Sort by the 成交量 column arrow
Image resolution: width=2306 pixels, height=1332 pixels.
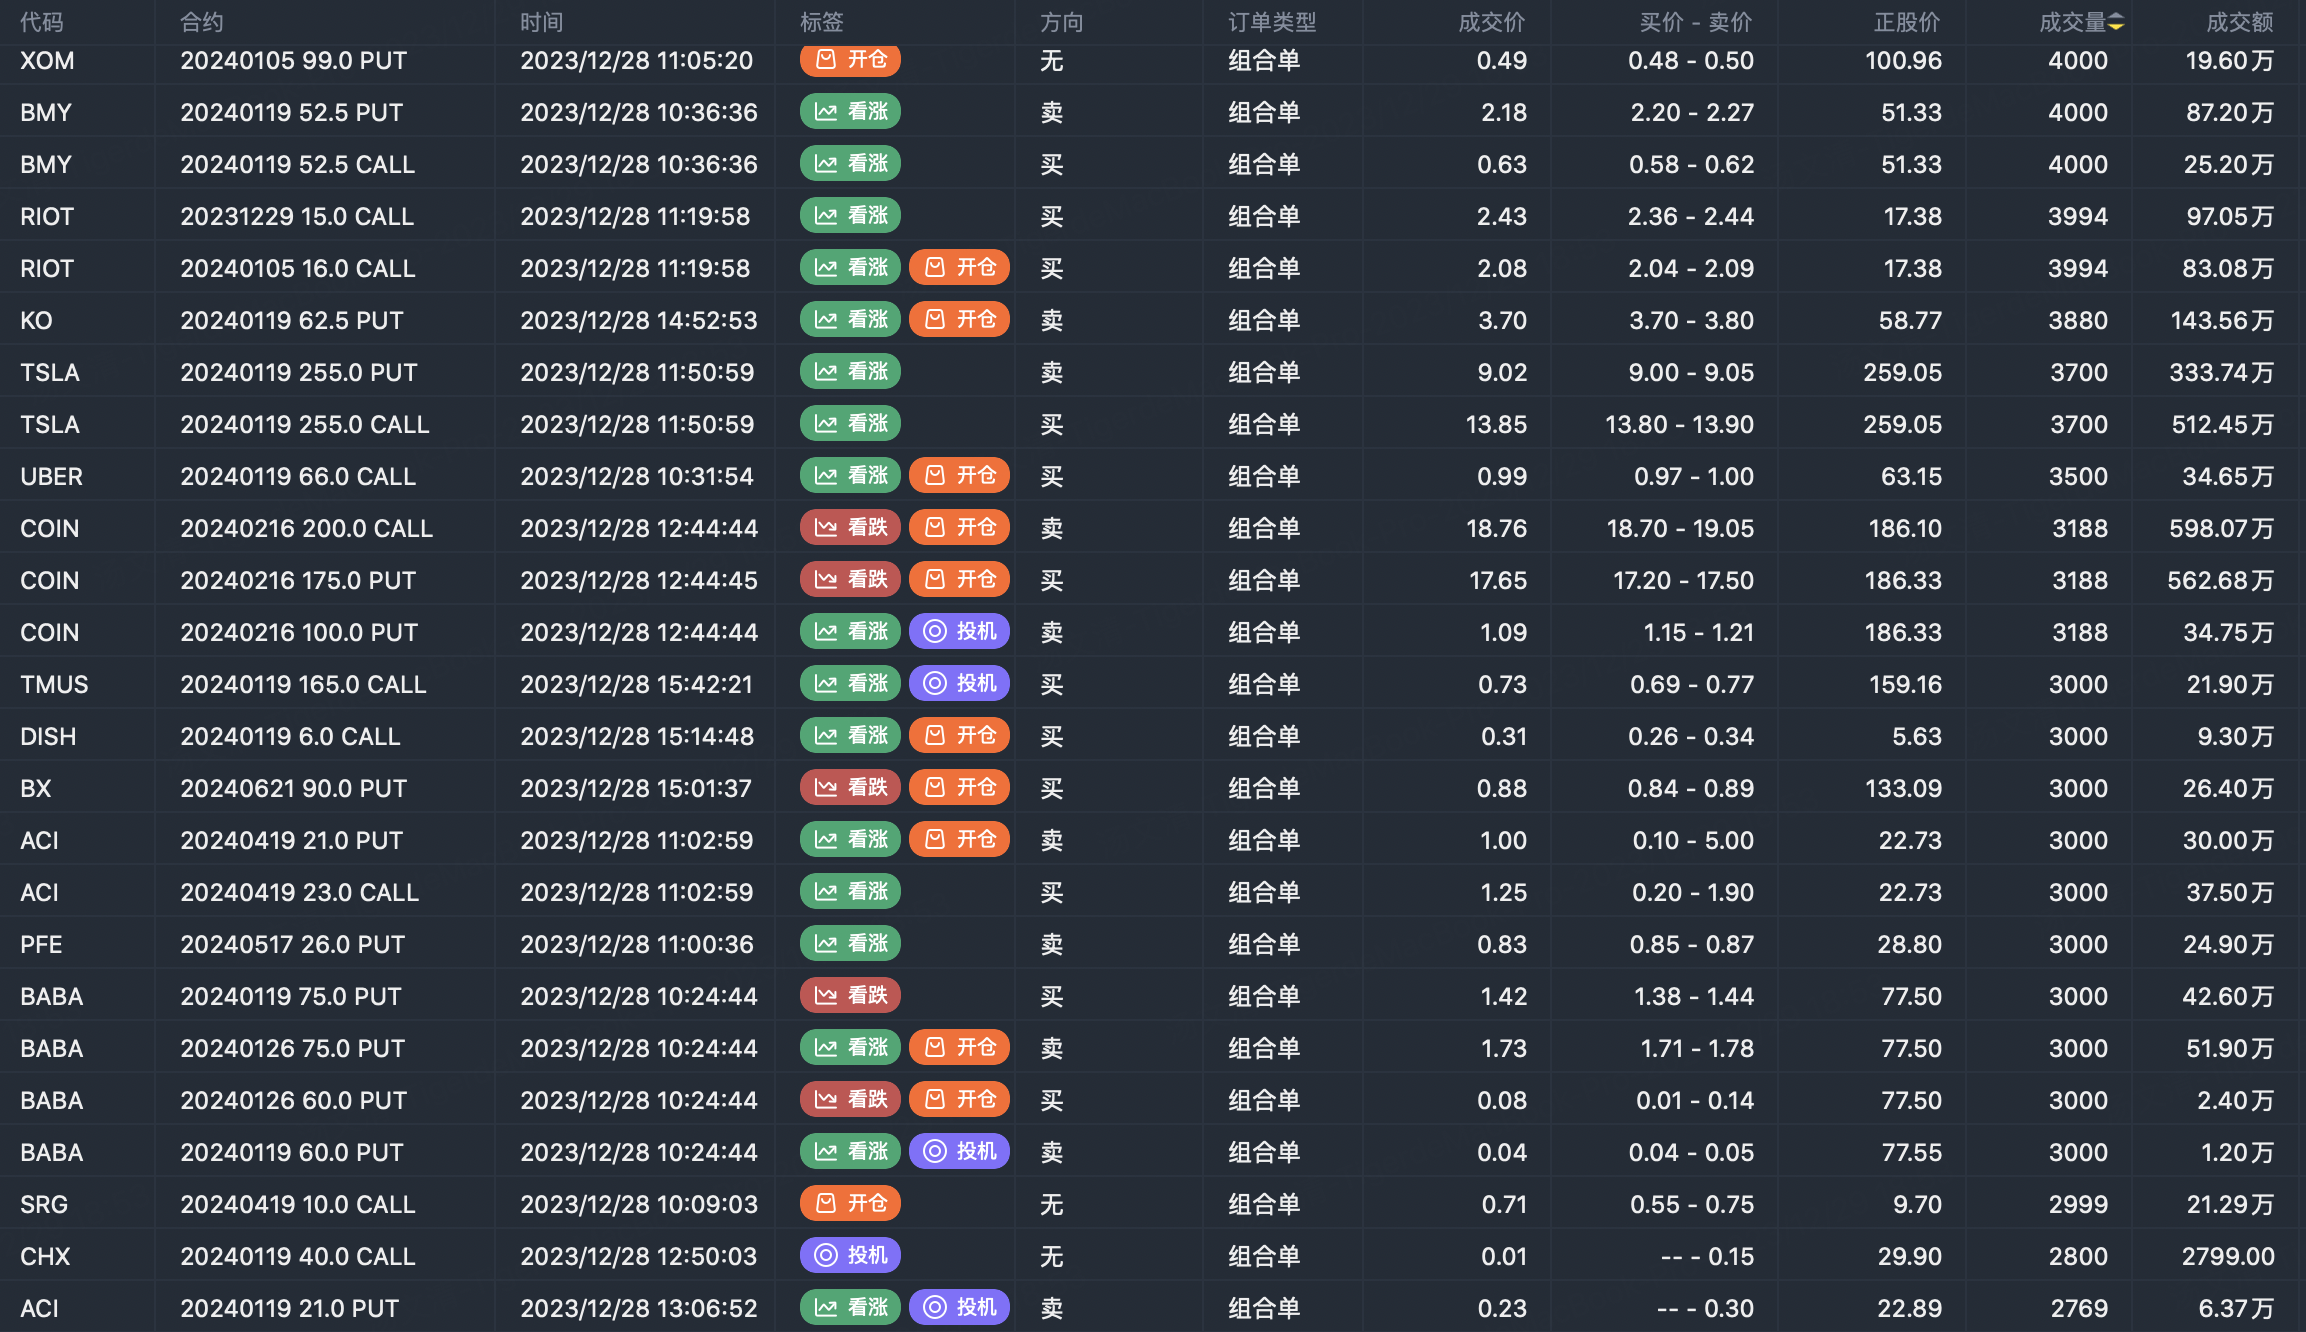(x=2116, y=22)
